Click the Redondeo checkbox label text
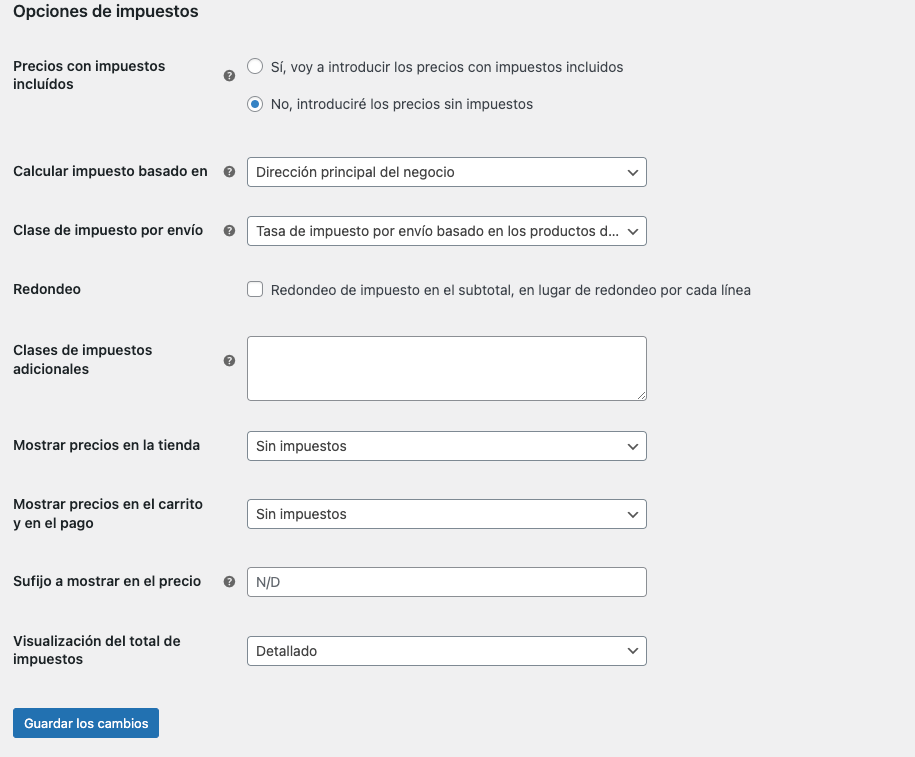The height and width of the screenshot is (757, 915). pos(511,290)
